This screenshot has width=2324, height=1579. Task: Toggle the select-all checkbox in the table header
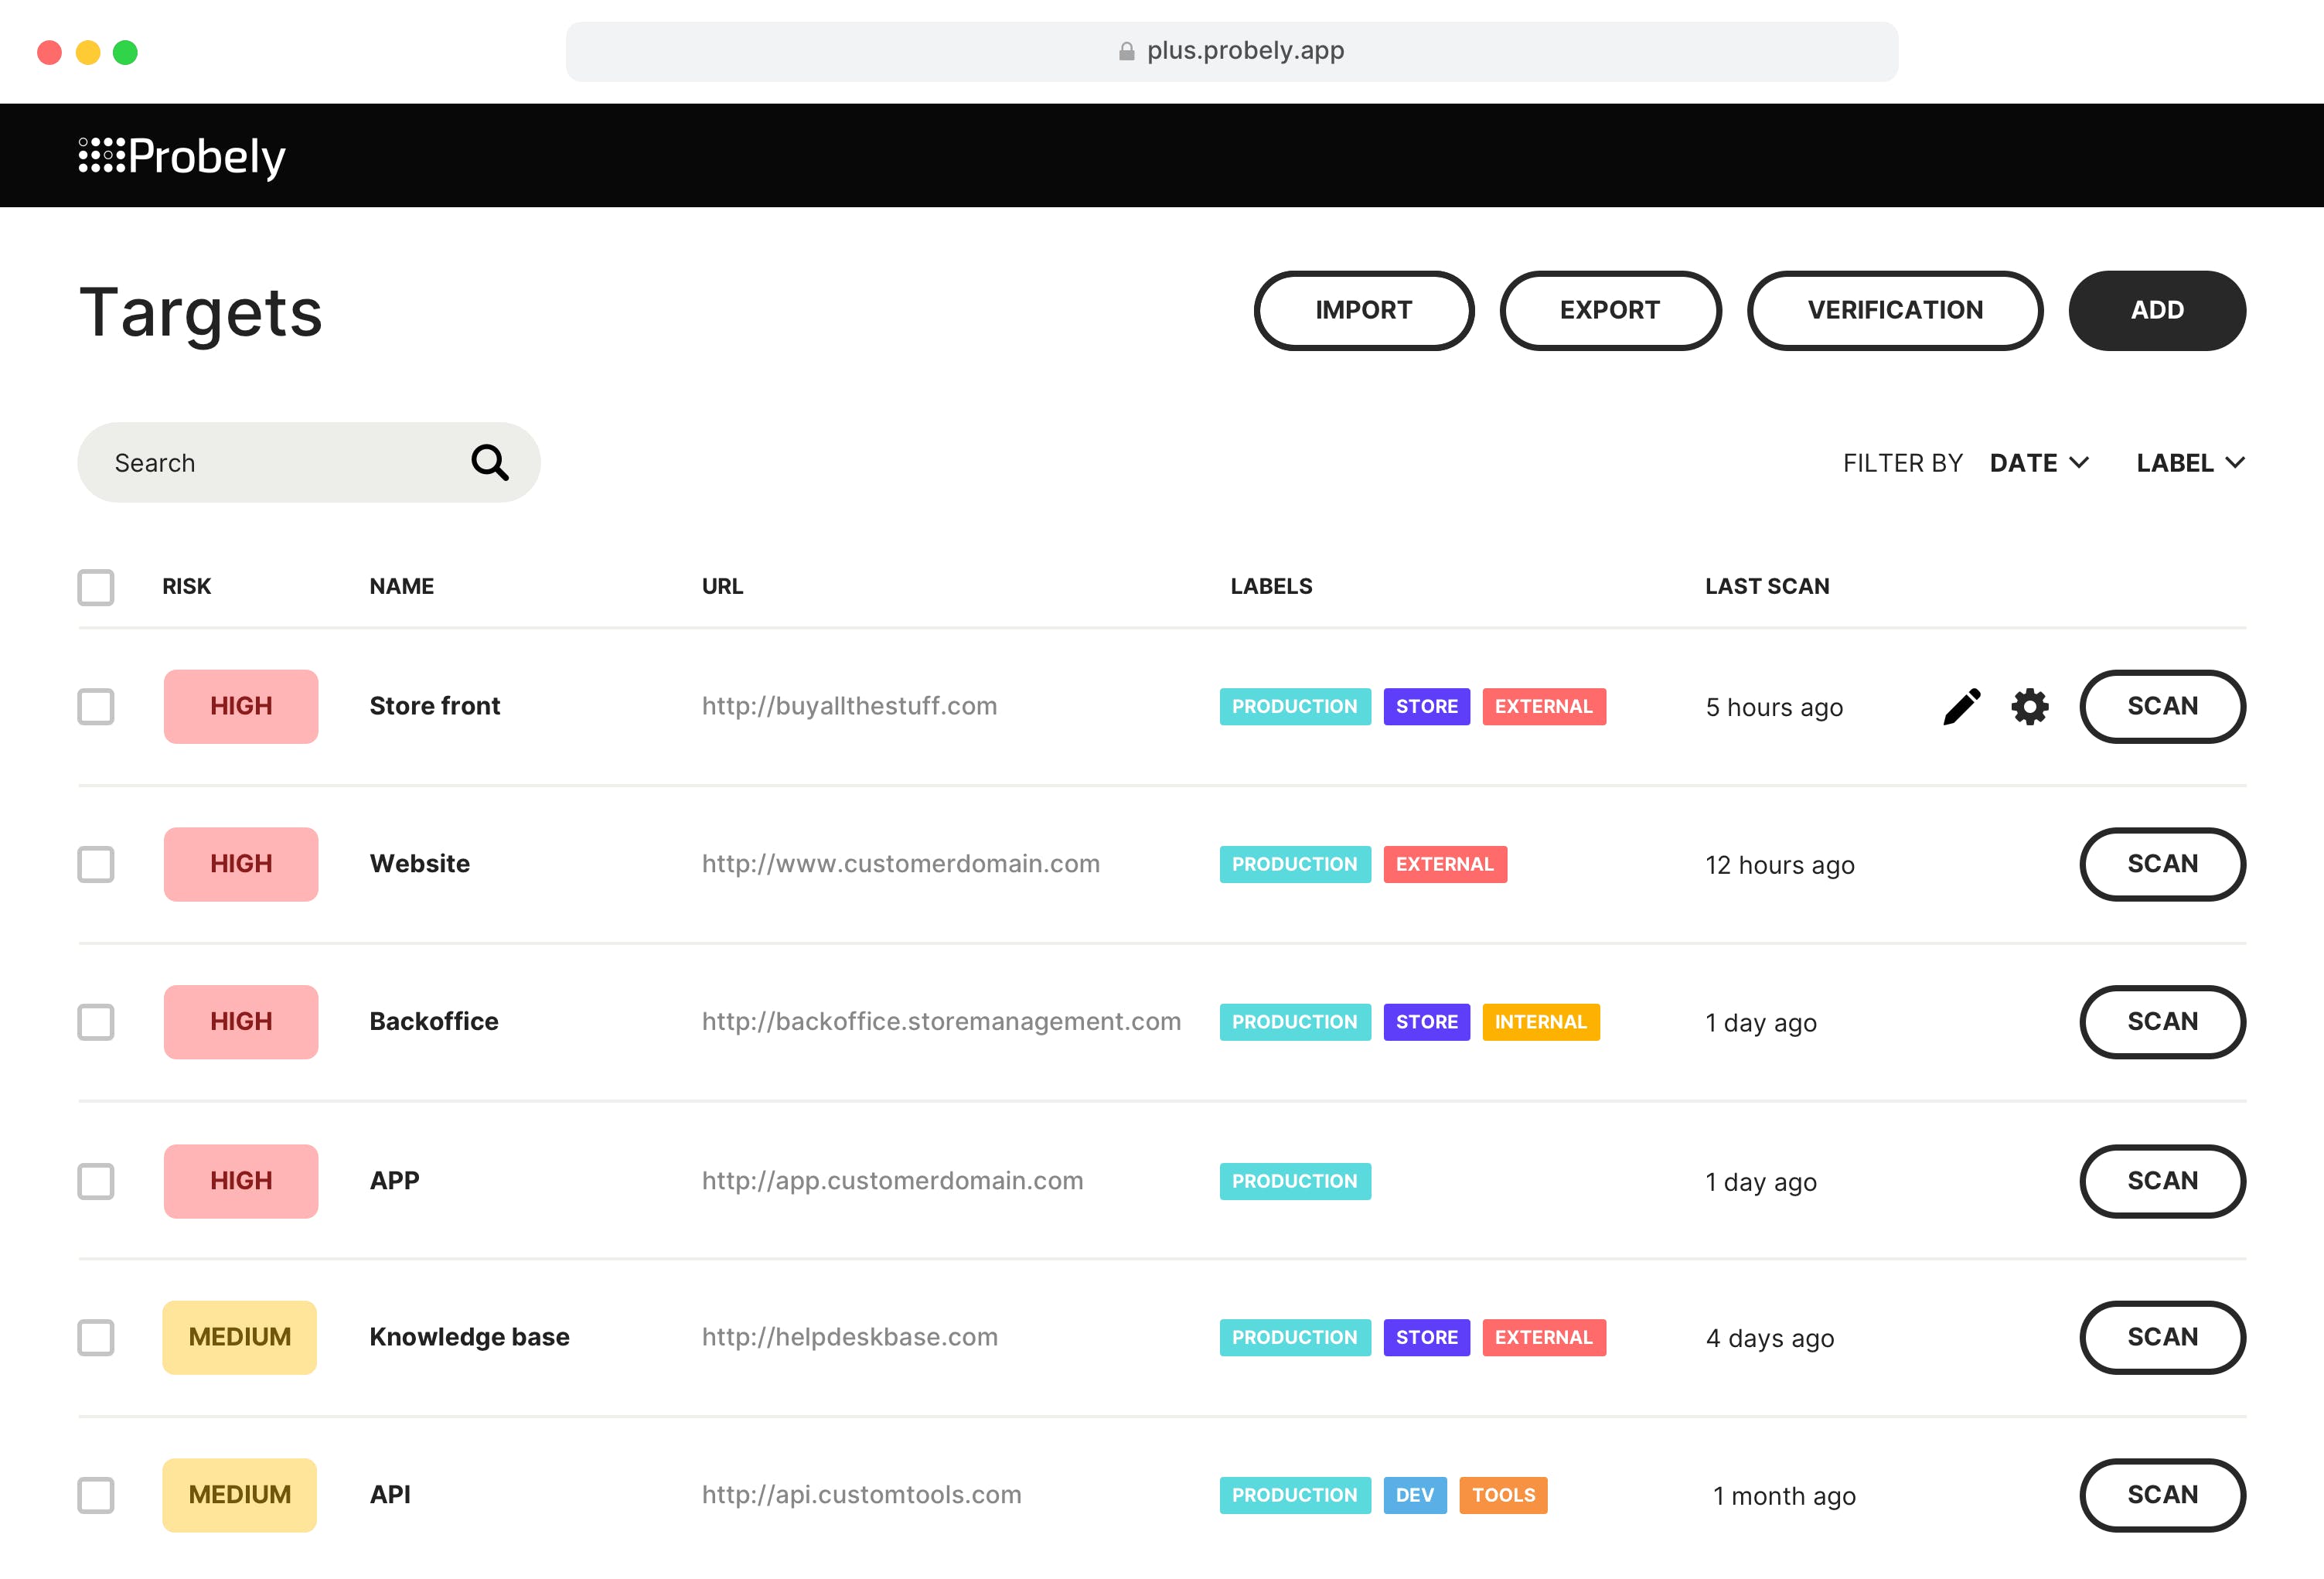coord(96,587)
